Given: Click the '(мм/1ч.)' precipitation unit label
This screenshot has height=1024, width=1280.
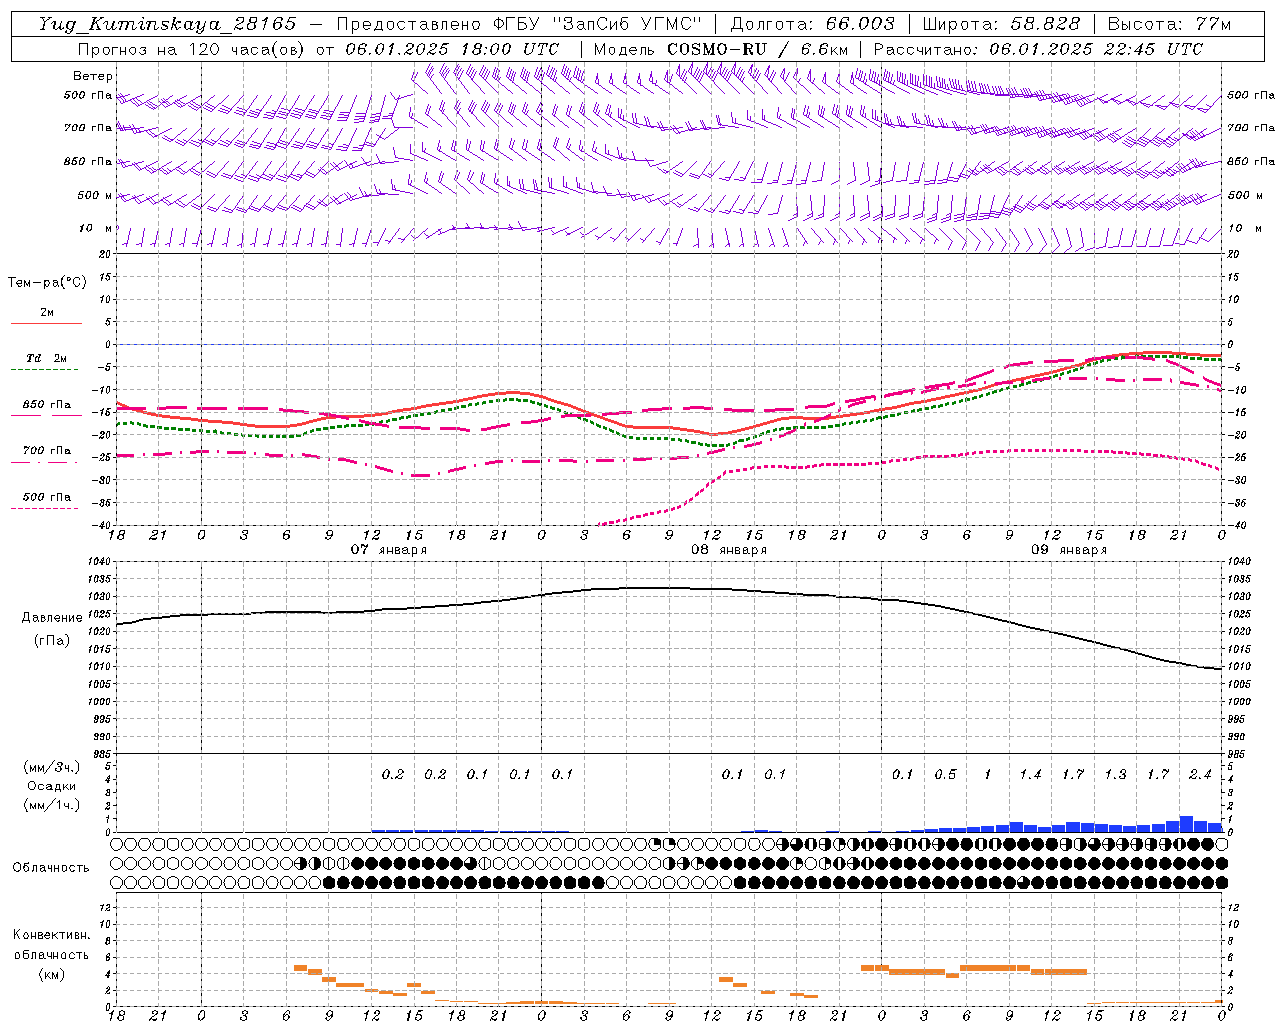Looking at the screenshot, I should tap(52, 805).
